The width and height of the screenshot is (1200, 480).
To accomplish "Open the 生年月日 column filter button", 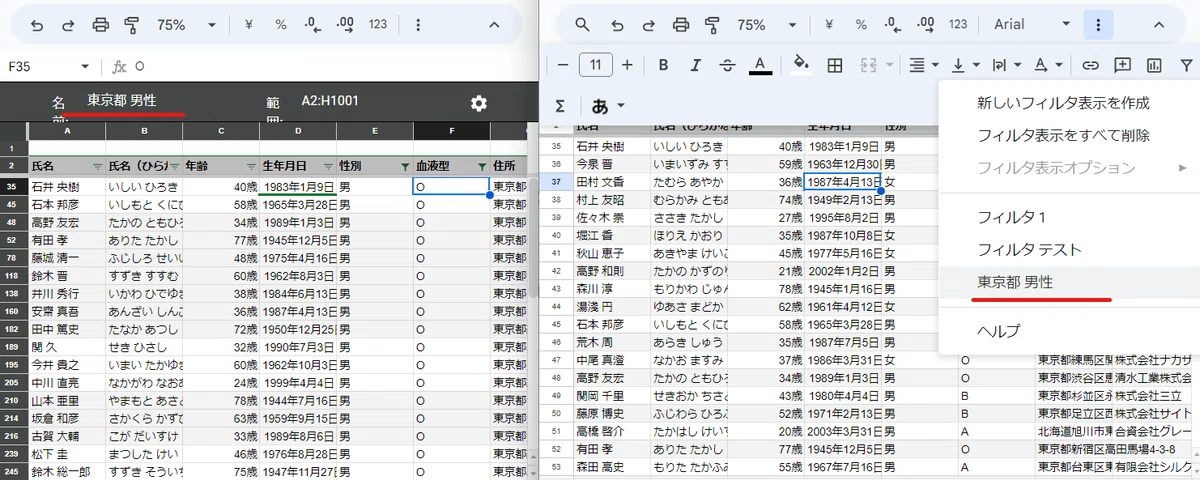I will [328, 166].
